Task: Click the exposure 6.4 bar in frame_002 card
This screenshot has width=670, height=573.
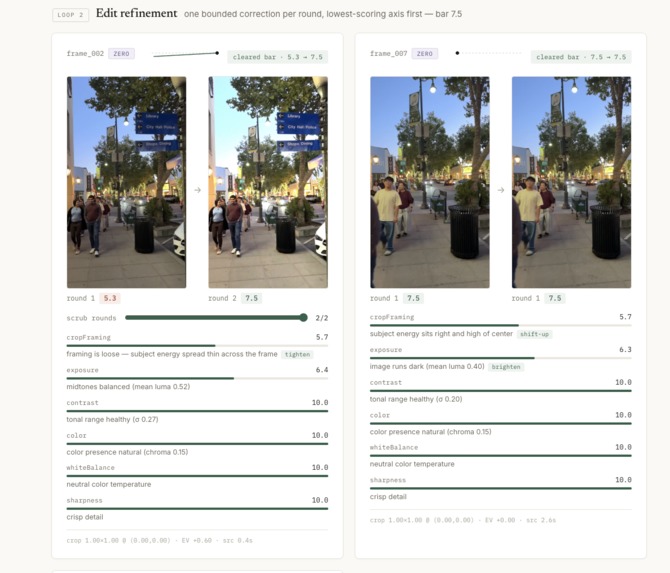Action: click(x=197, y=378)
